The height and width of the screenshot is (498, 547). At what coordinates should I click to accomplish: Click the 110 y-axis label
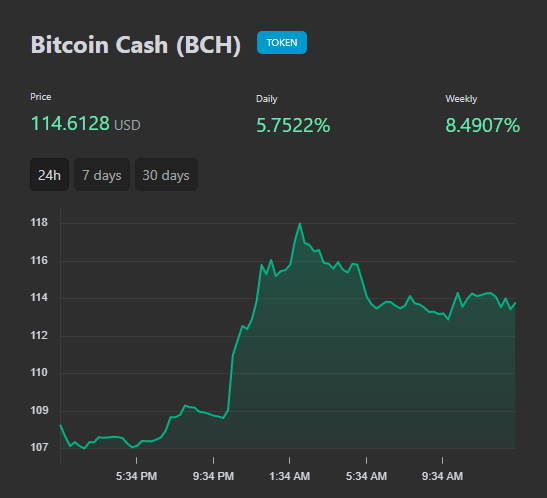click(39, 372)
